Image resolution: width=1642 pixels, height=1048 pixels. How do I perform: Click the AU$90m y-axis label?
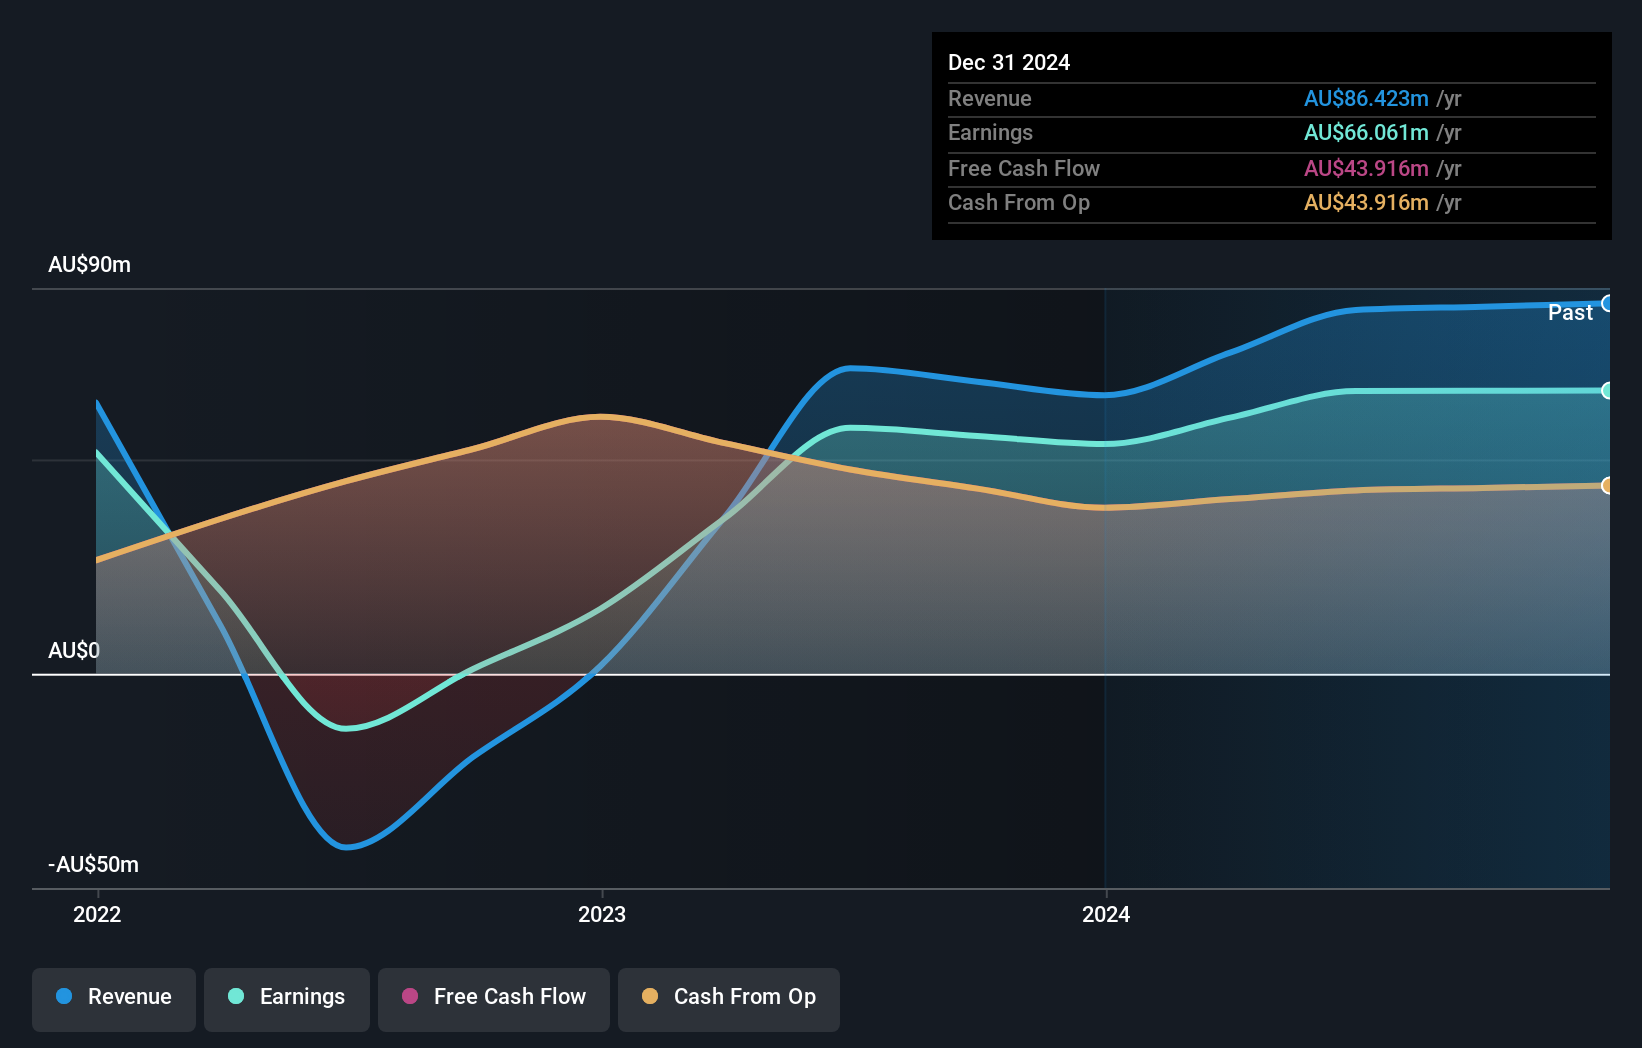tap(89, 264)
